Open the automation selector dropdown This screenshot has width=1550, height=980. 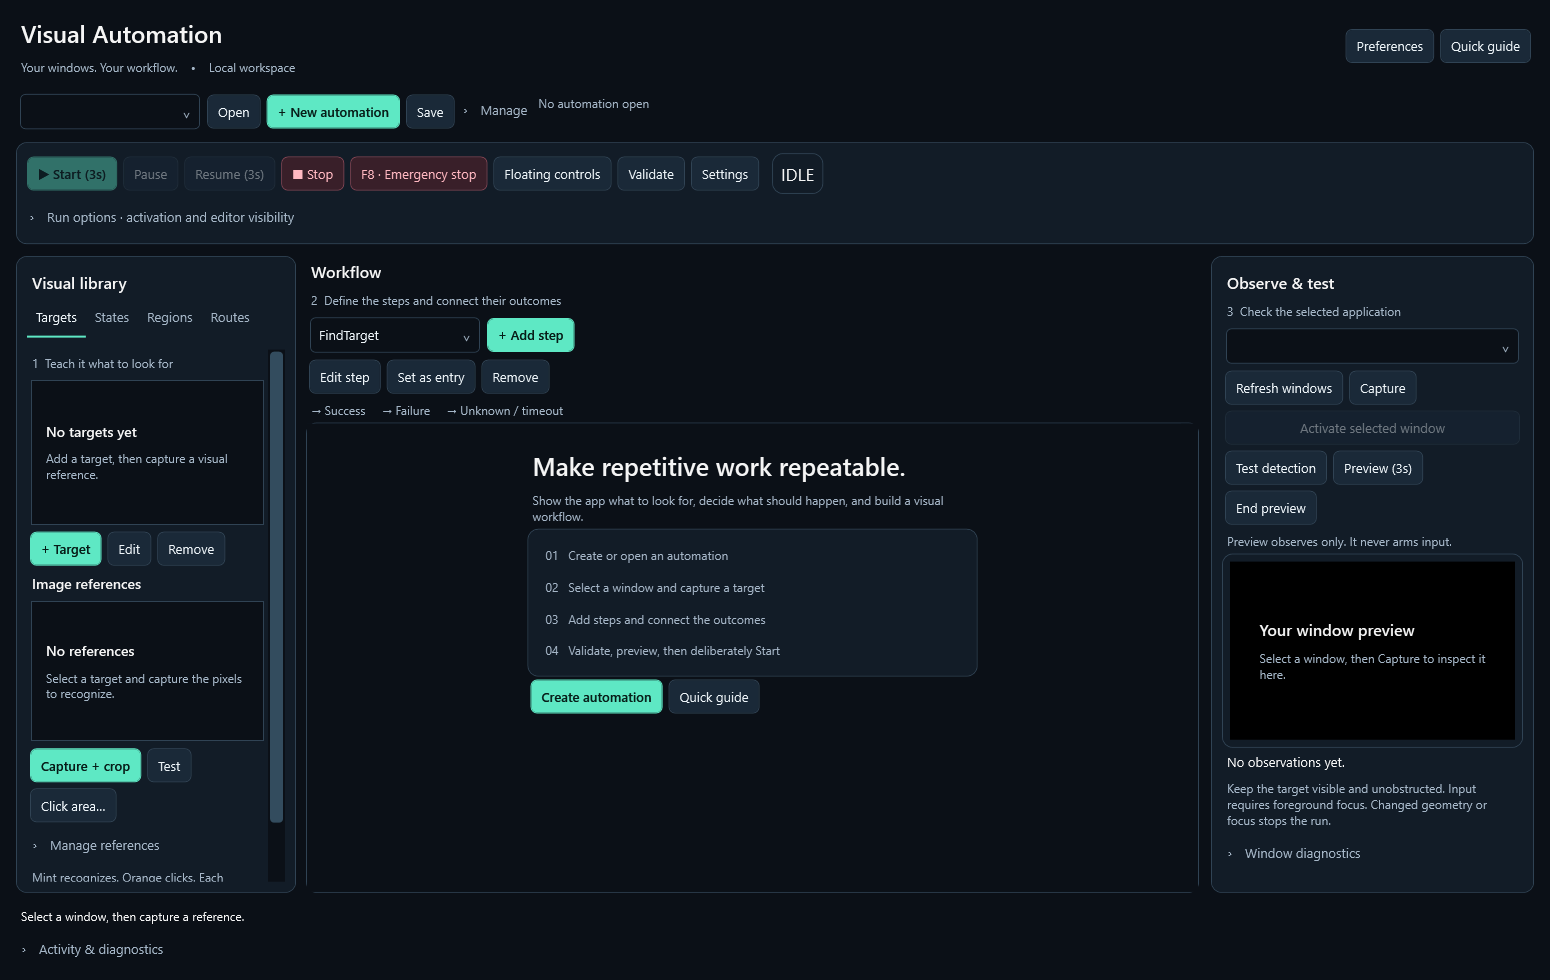(x=110, y=112)
